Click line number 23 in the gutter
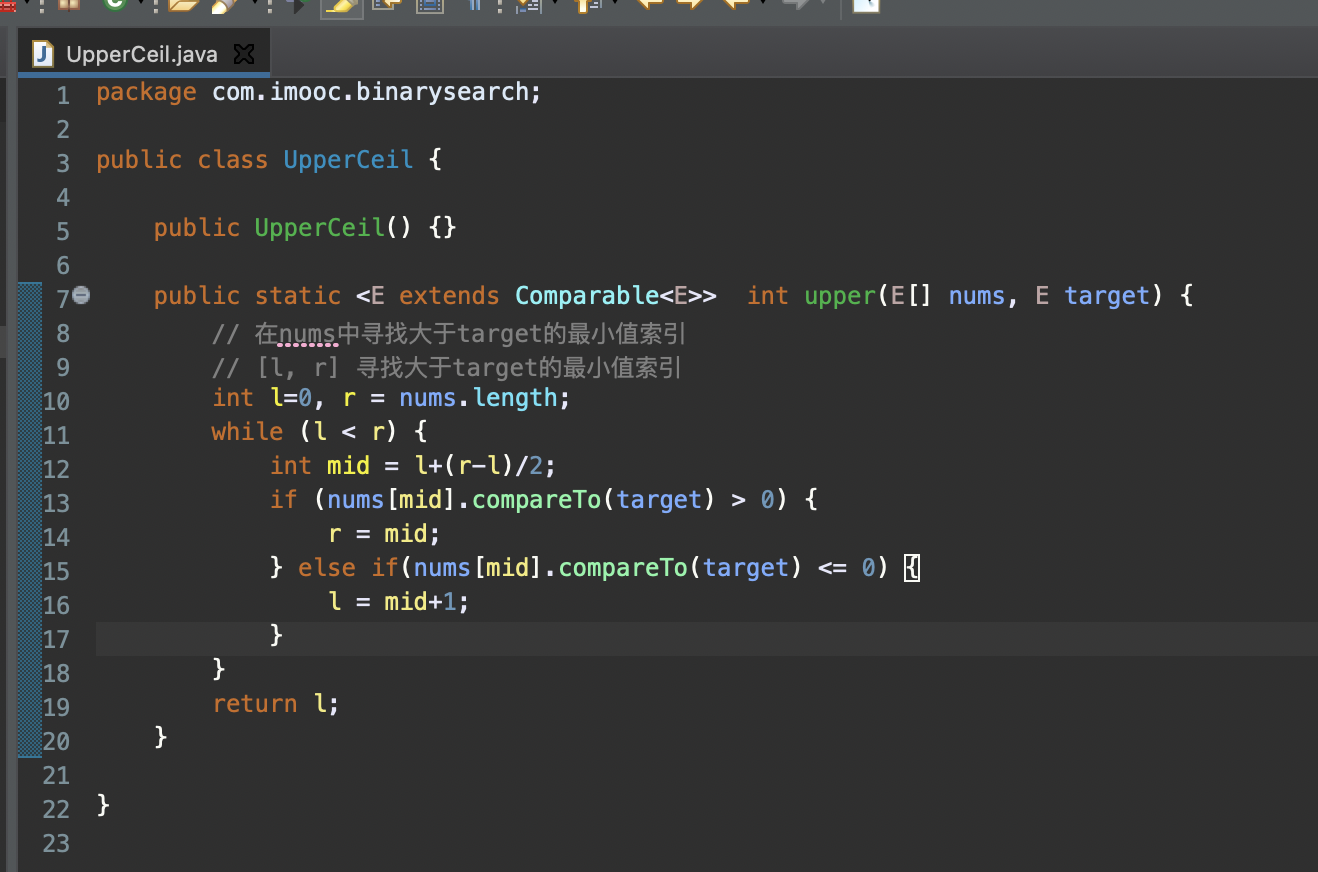Image resolution: width=1318 pixels, height=872 pixels. pos(56,843)
